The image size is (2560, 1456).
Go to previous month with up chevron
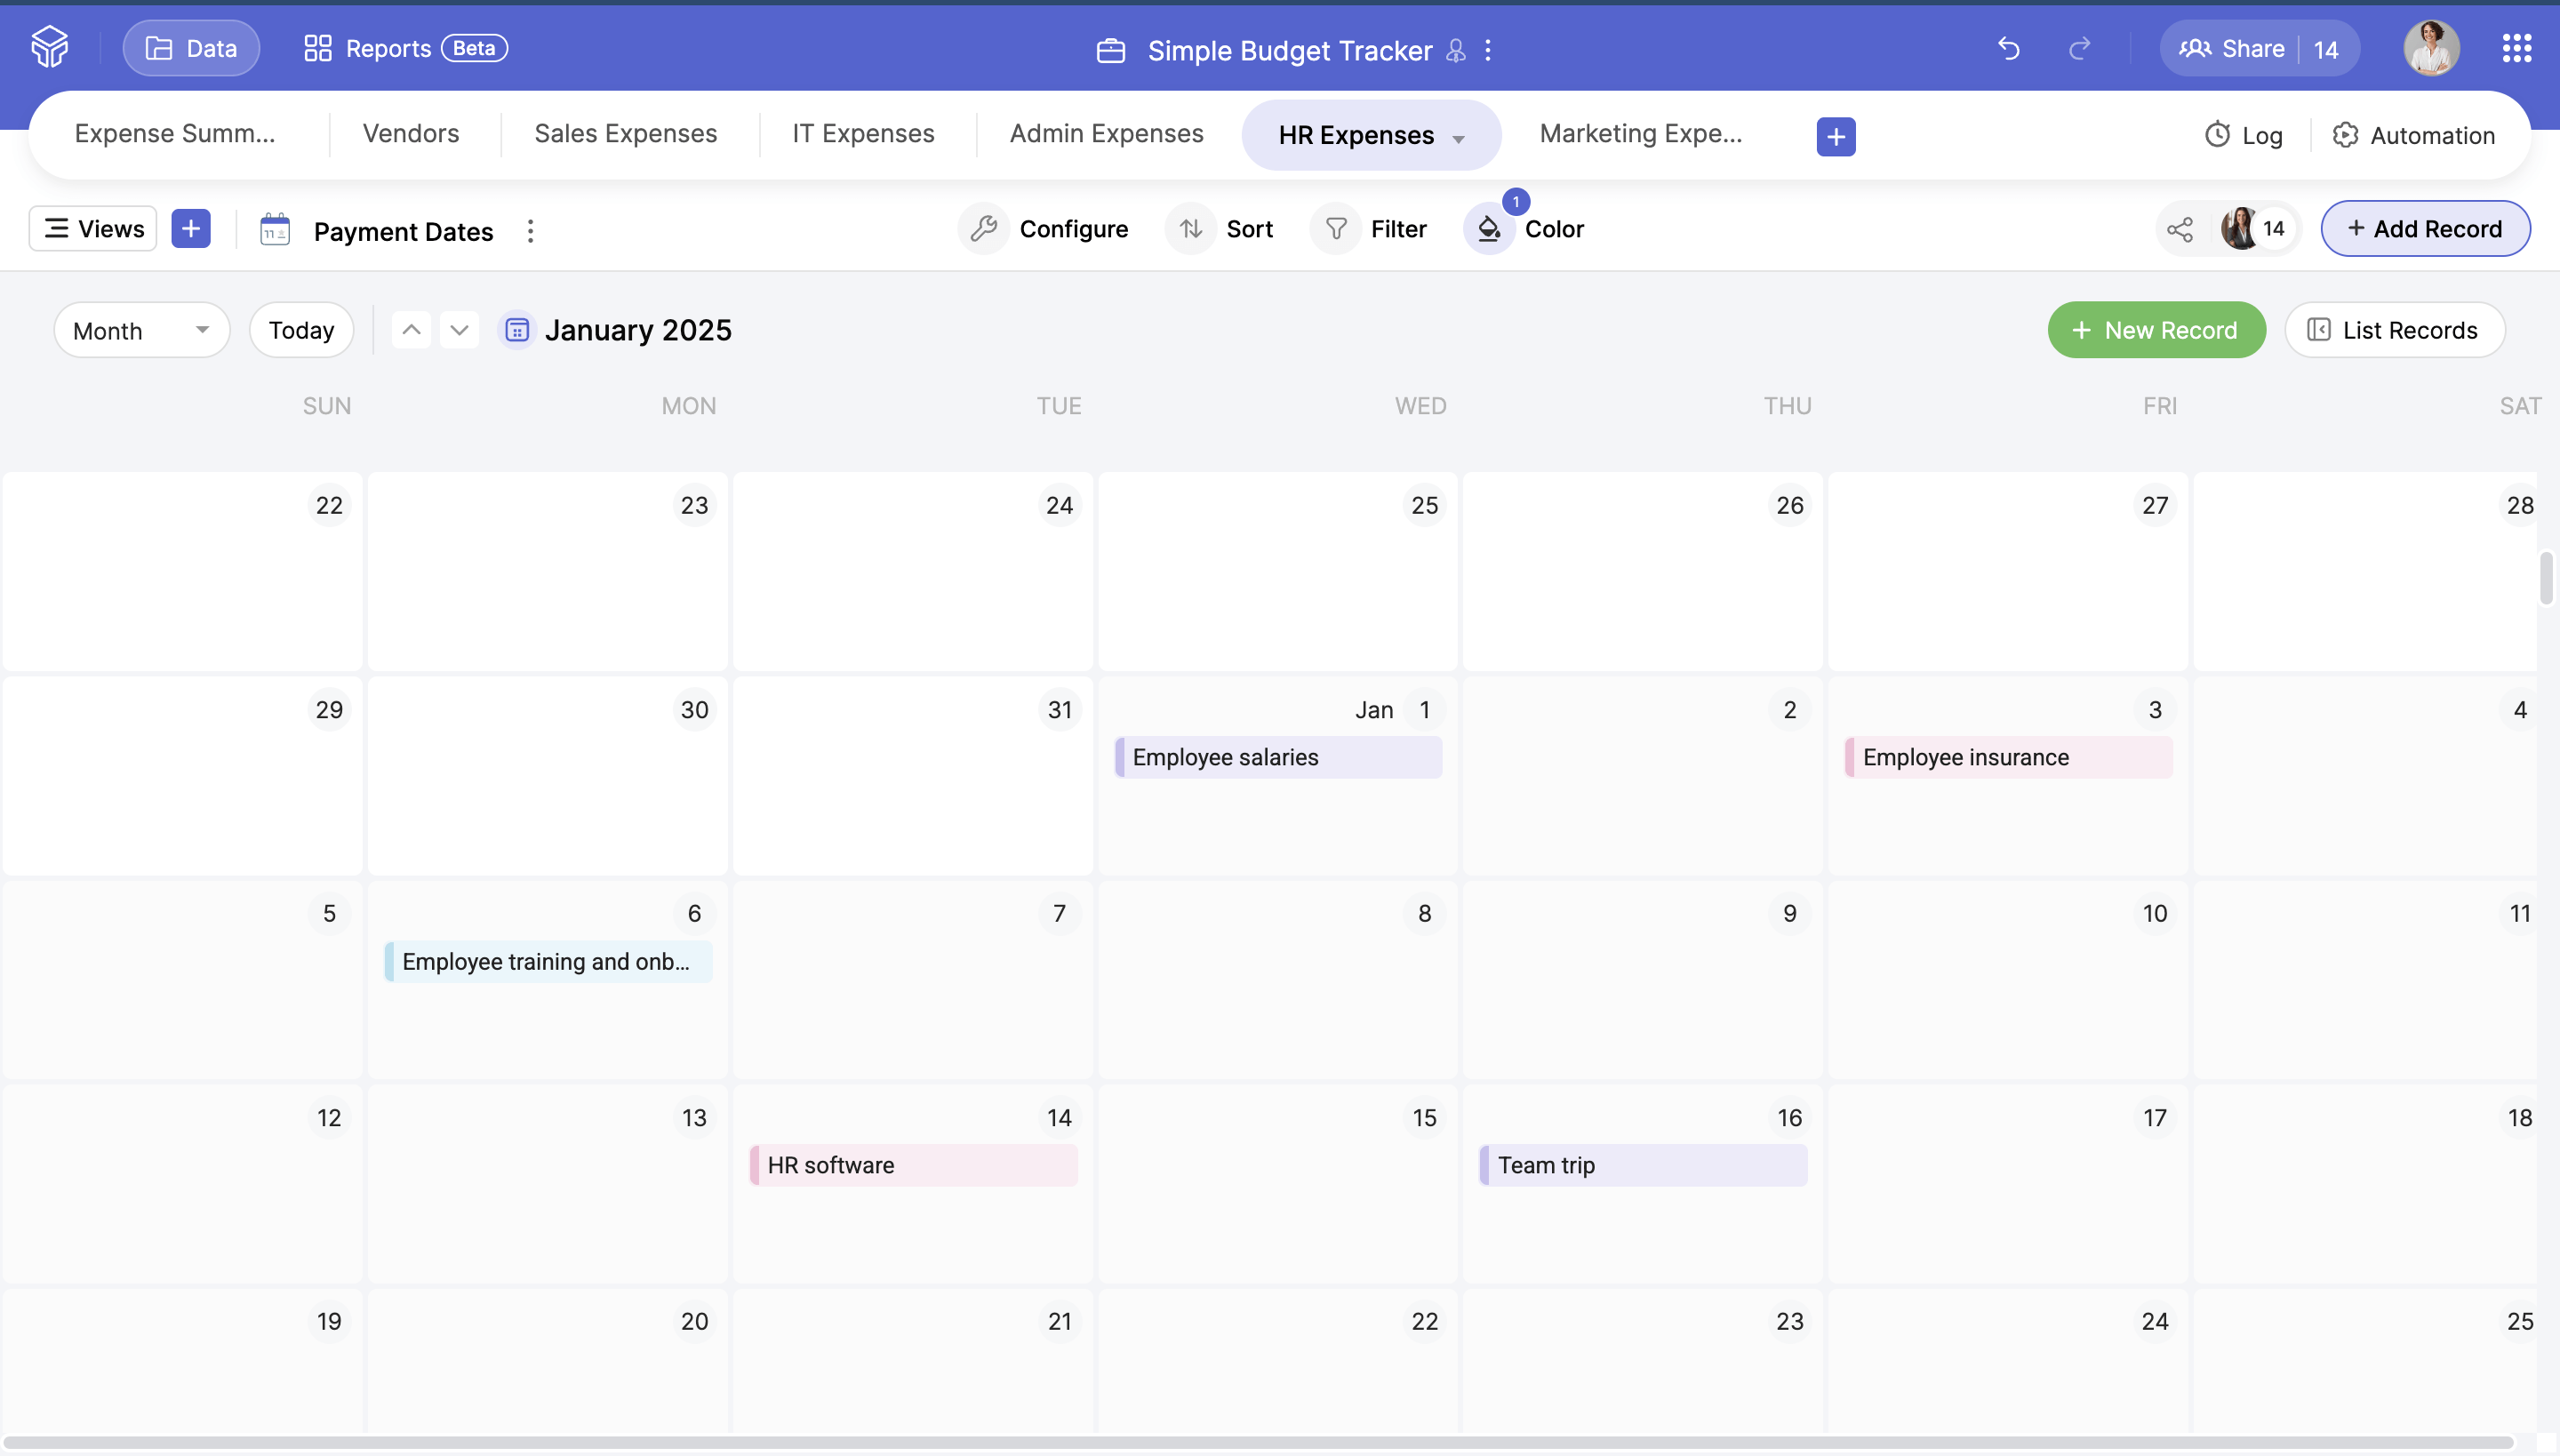point(411,330)
